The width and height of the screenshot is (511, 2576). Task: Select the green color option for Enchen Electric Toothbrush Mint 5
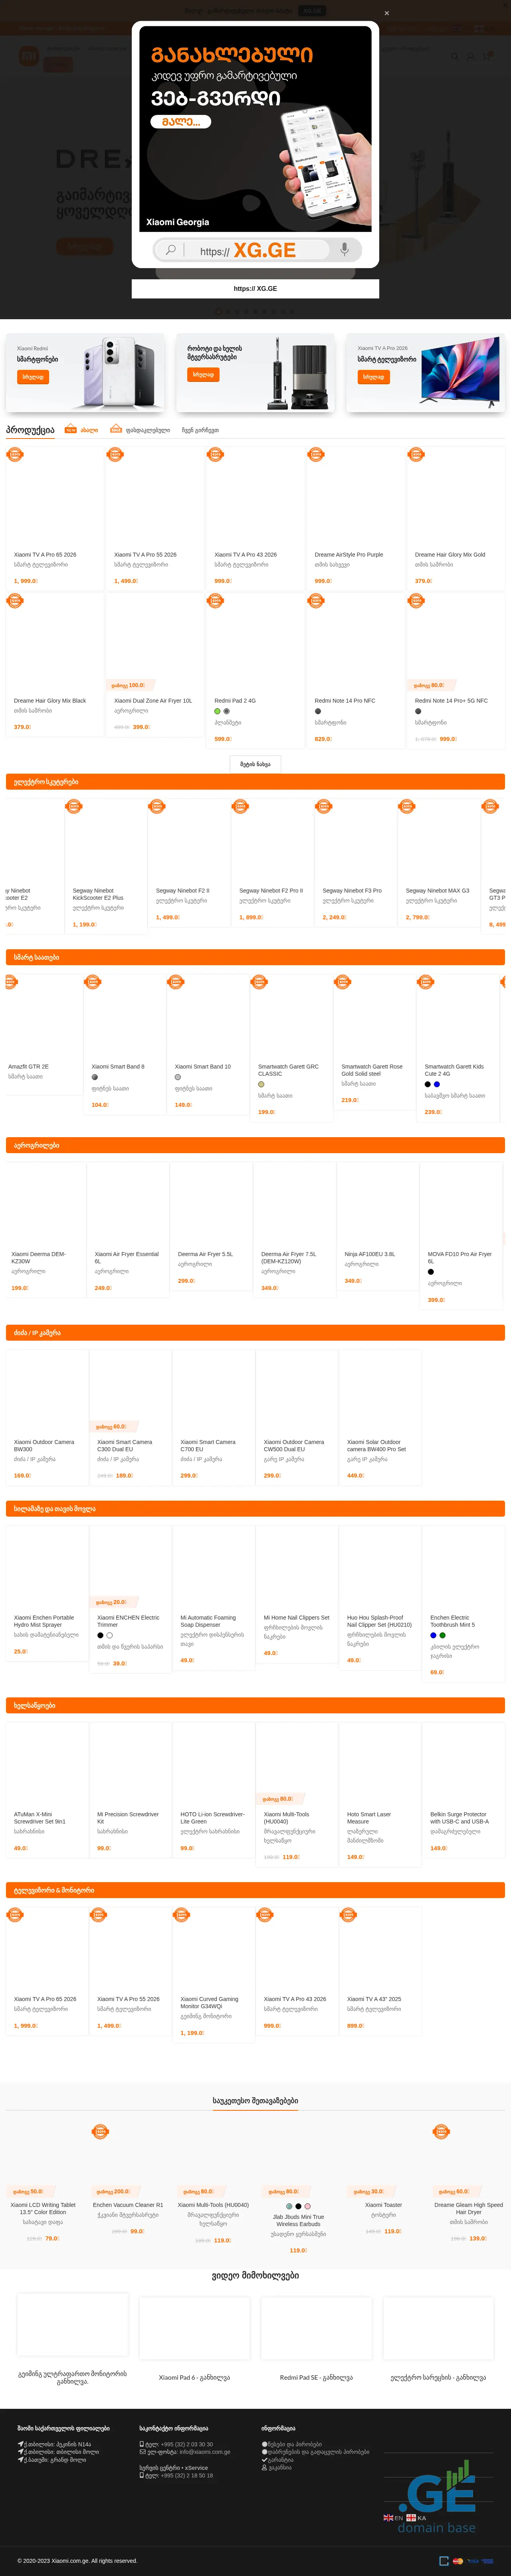[442, 1635]
